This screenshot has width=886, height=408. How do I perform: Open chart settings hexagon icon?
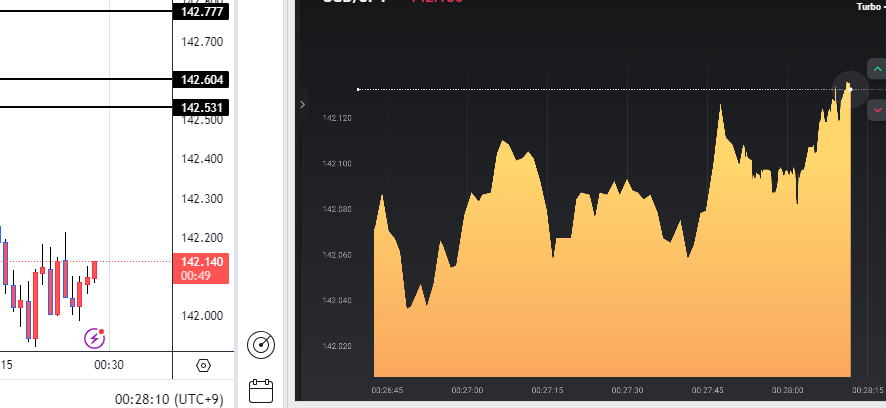(204, 366)
